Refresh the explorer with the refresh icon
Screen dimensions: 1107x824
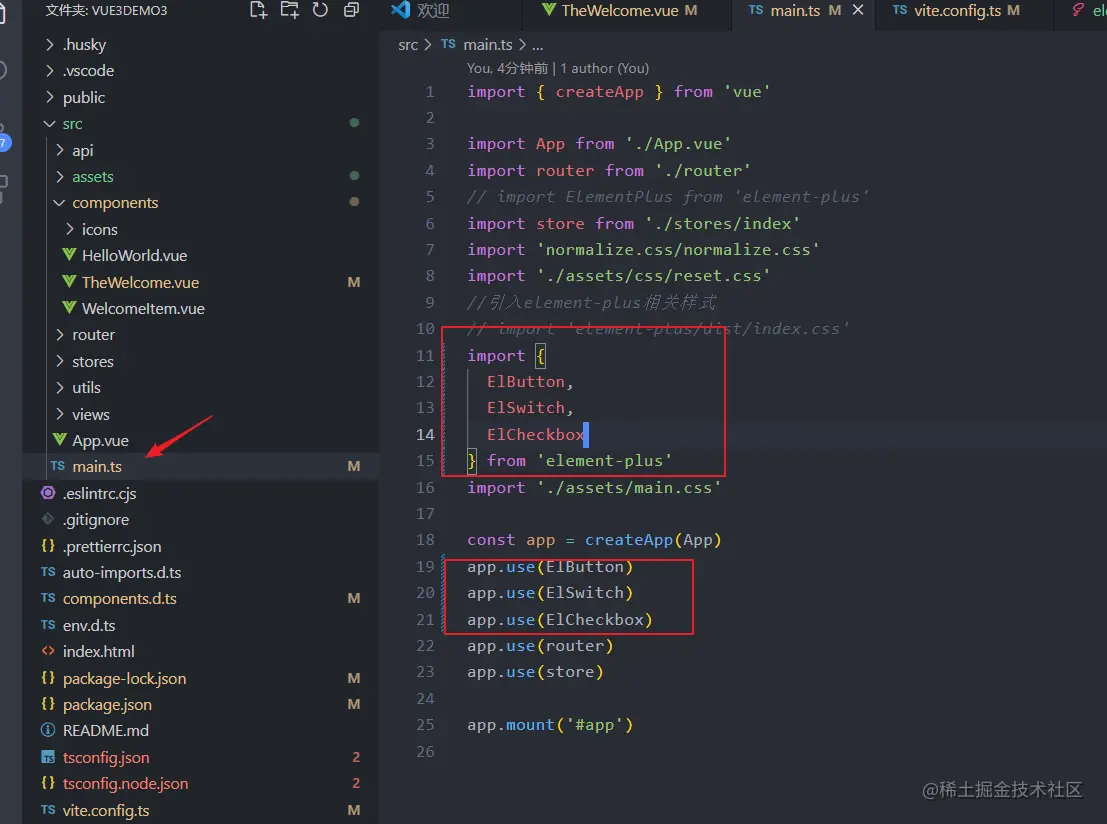[321, 10]
